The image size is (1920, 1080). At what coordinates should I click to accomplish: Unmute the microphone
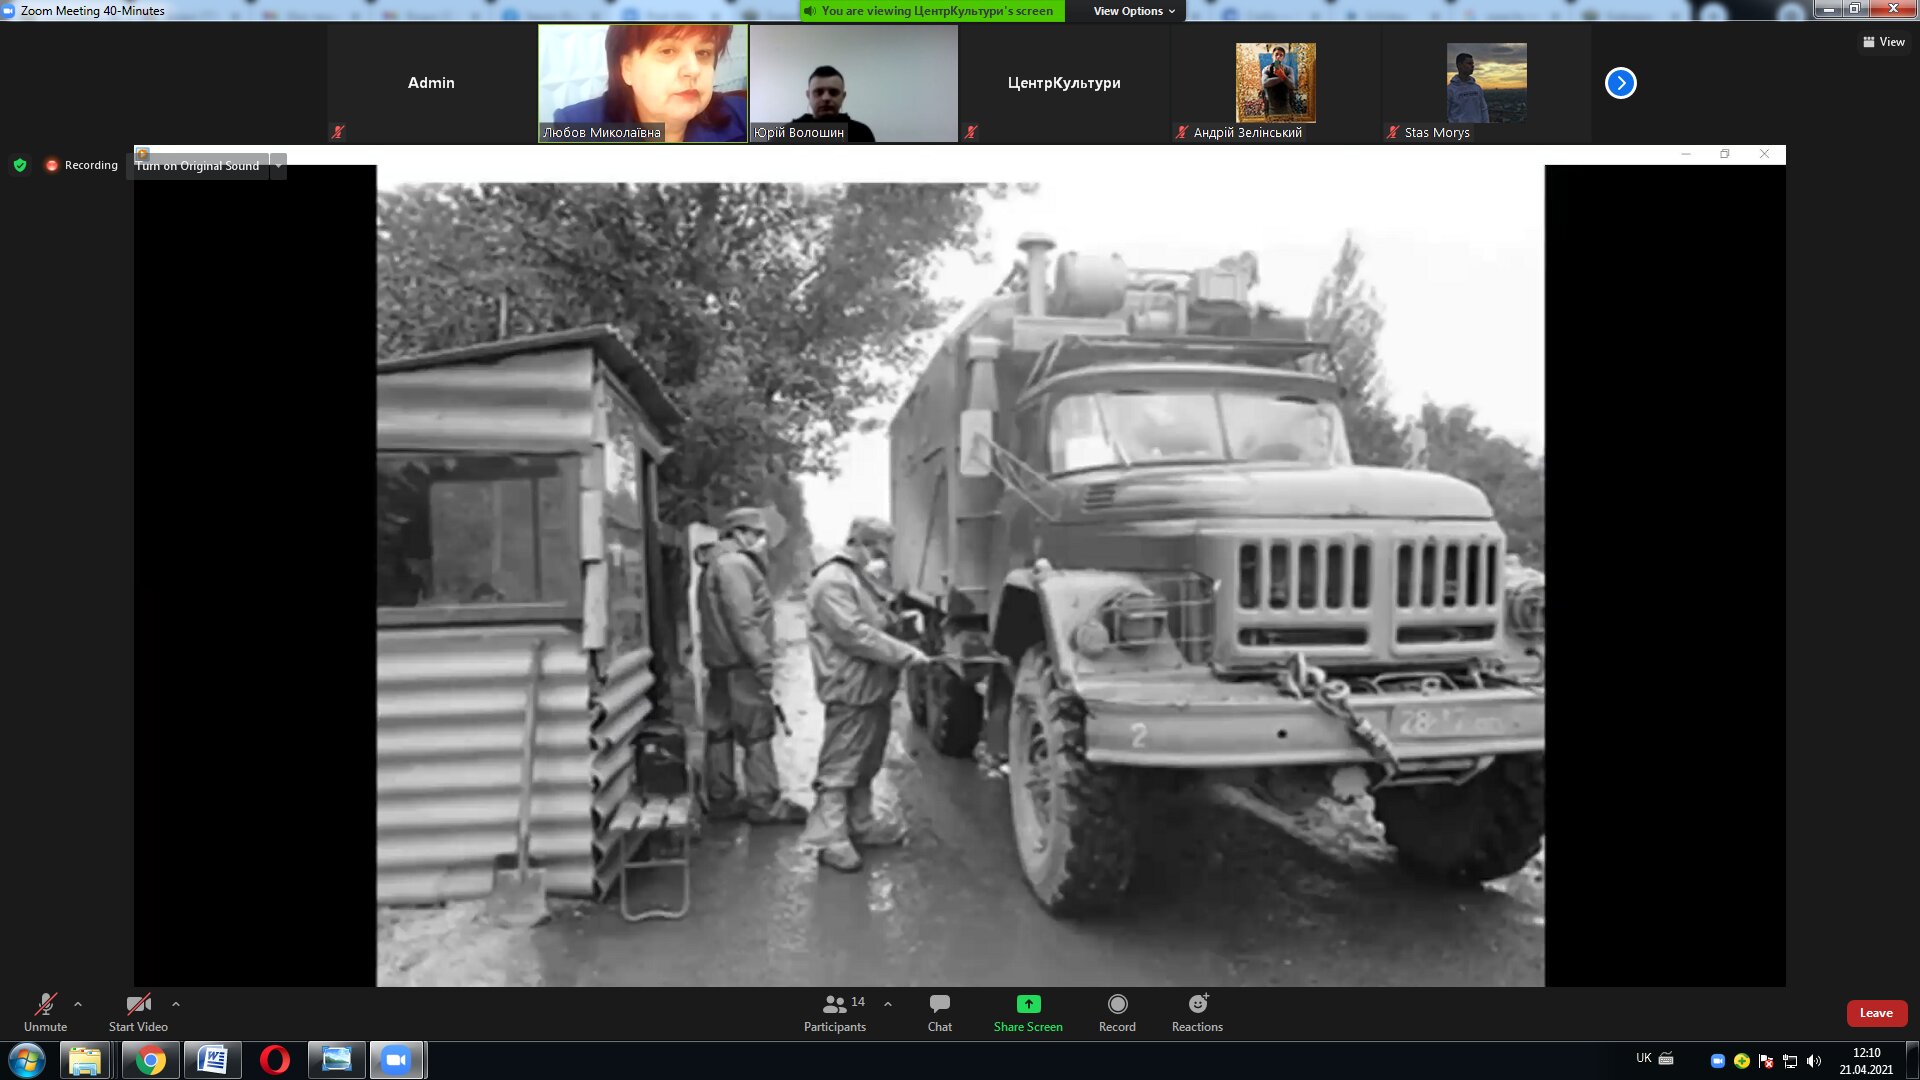pyautogui.click(x=45, y=1004)
